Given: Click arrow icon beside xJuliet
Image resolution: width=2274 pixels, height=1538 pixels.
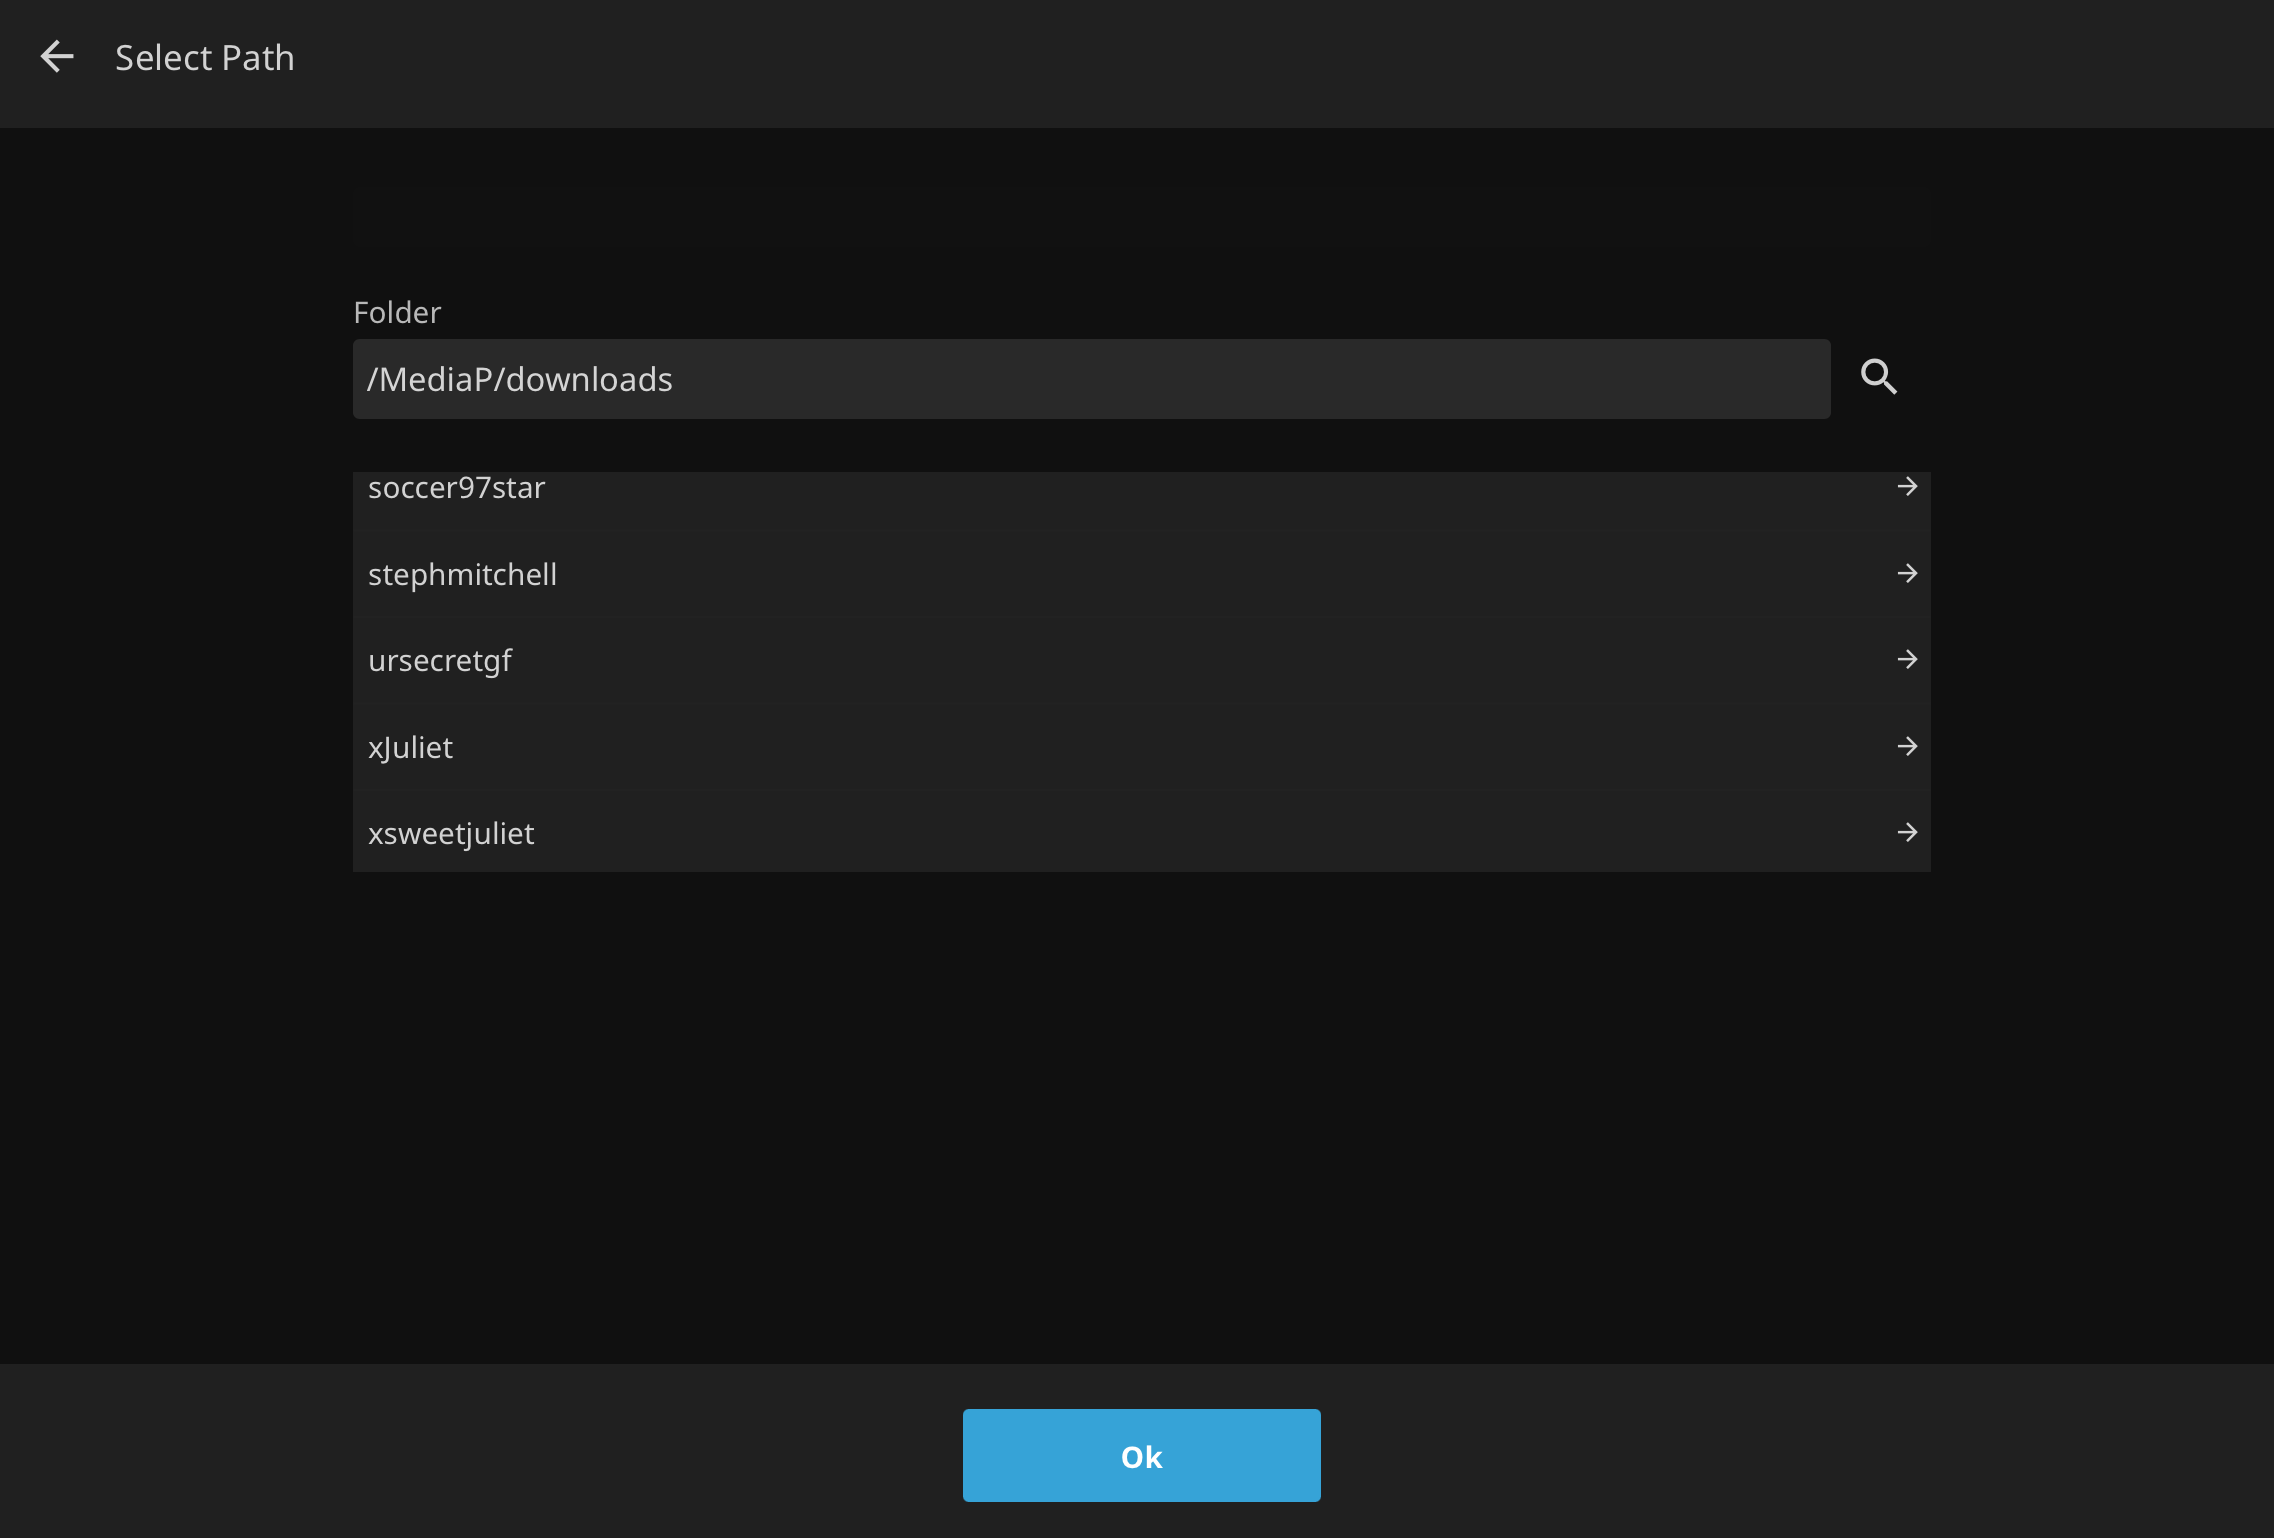Looking at the screenshot, I should pyautogui.click(x=1907, y=746).
